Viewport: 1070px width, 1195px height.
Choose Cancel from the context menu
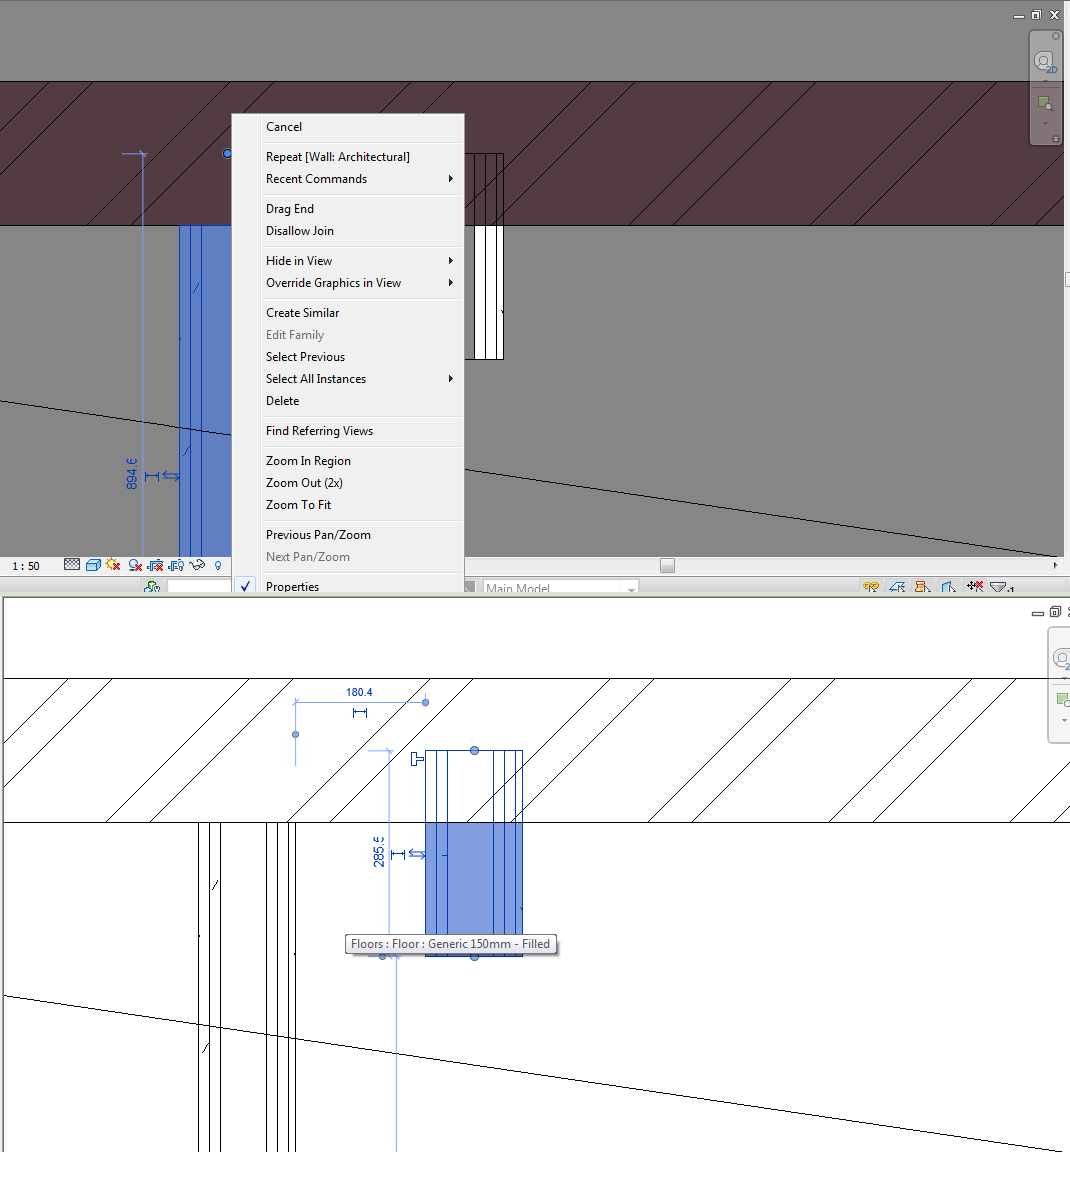(348, 127)
